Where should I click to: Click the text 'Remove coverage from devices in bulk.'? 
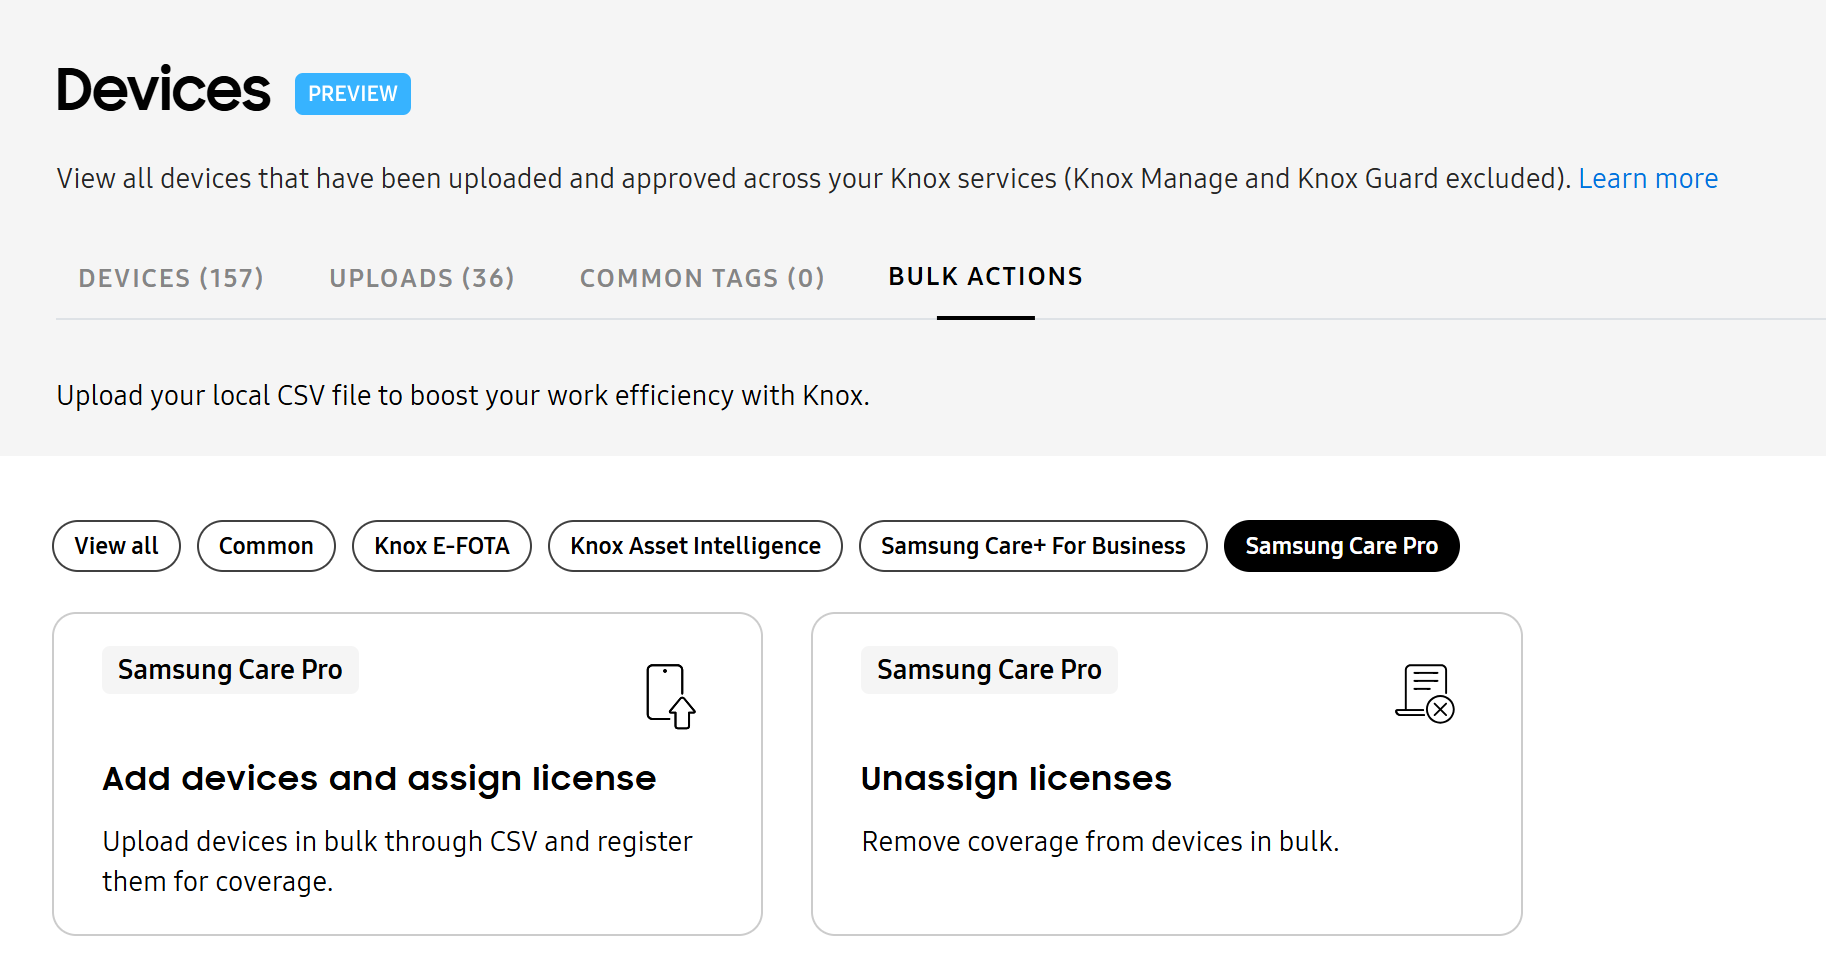[1100, 842]
